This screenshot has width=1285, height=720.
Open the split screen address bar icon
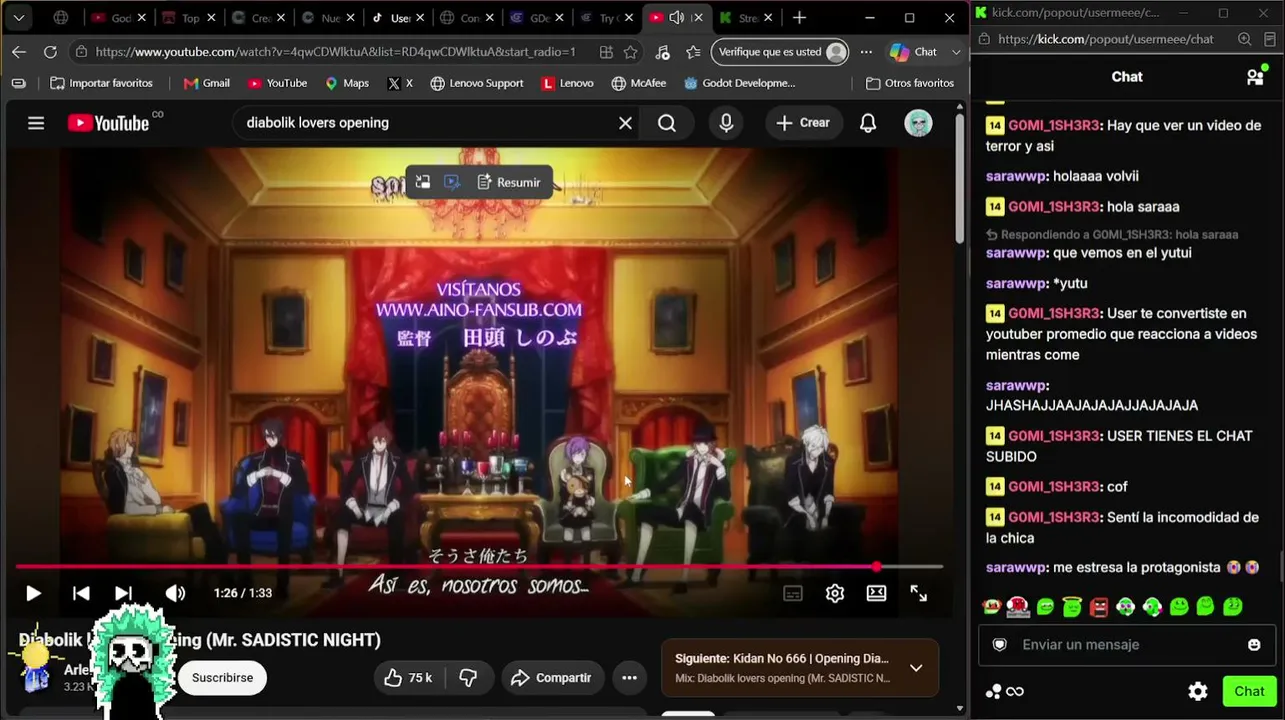tap(606, 52)
